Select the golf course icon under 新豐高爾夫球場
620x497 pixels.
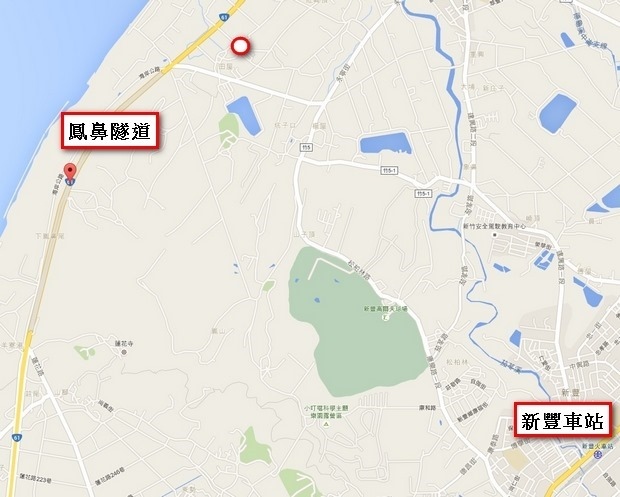[386, 317]
